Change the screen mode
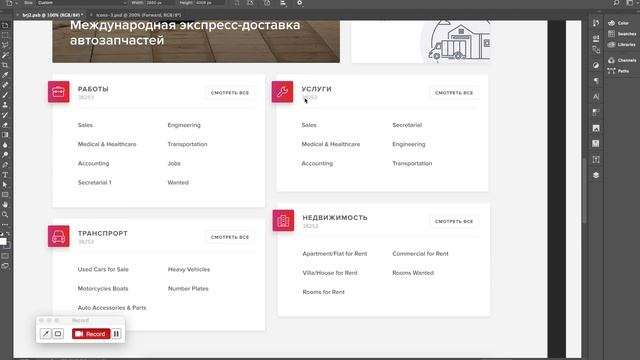The width and height of the screenshot is (640, 360). point(5,266)
